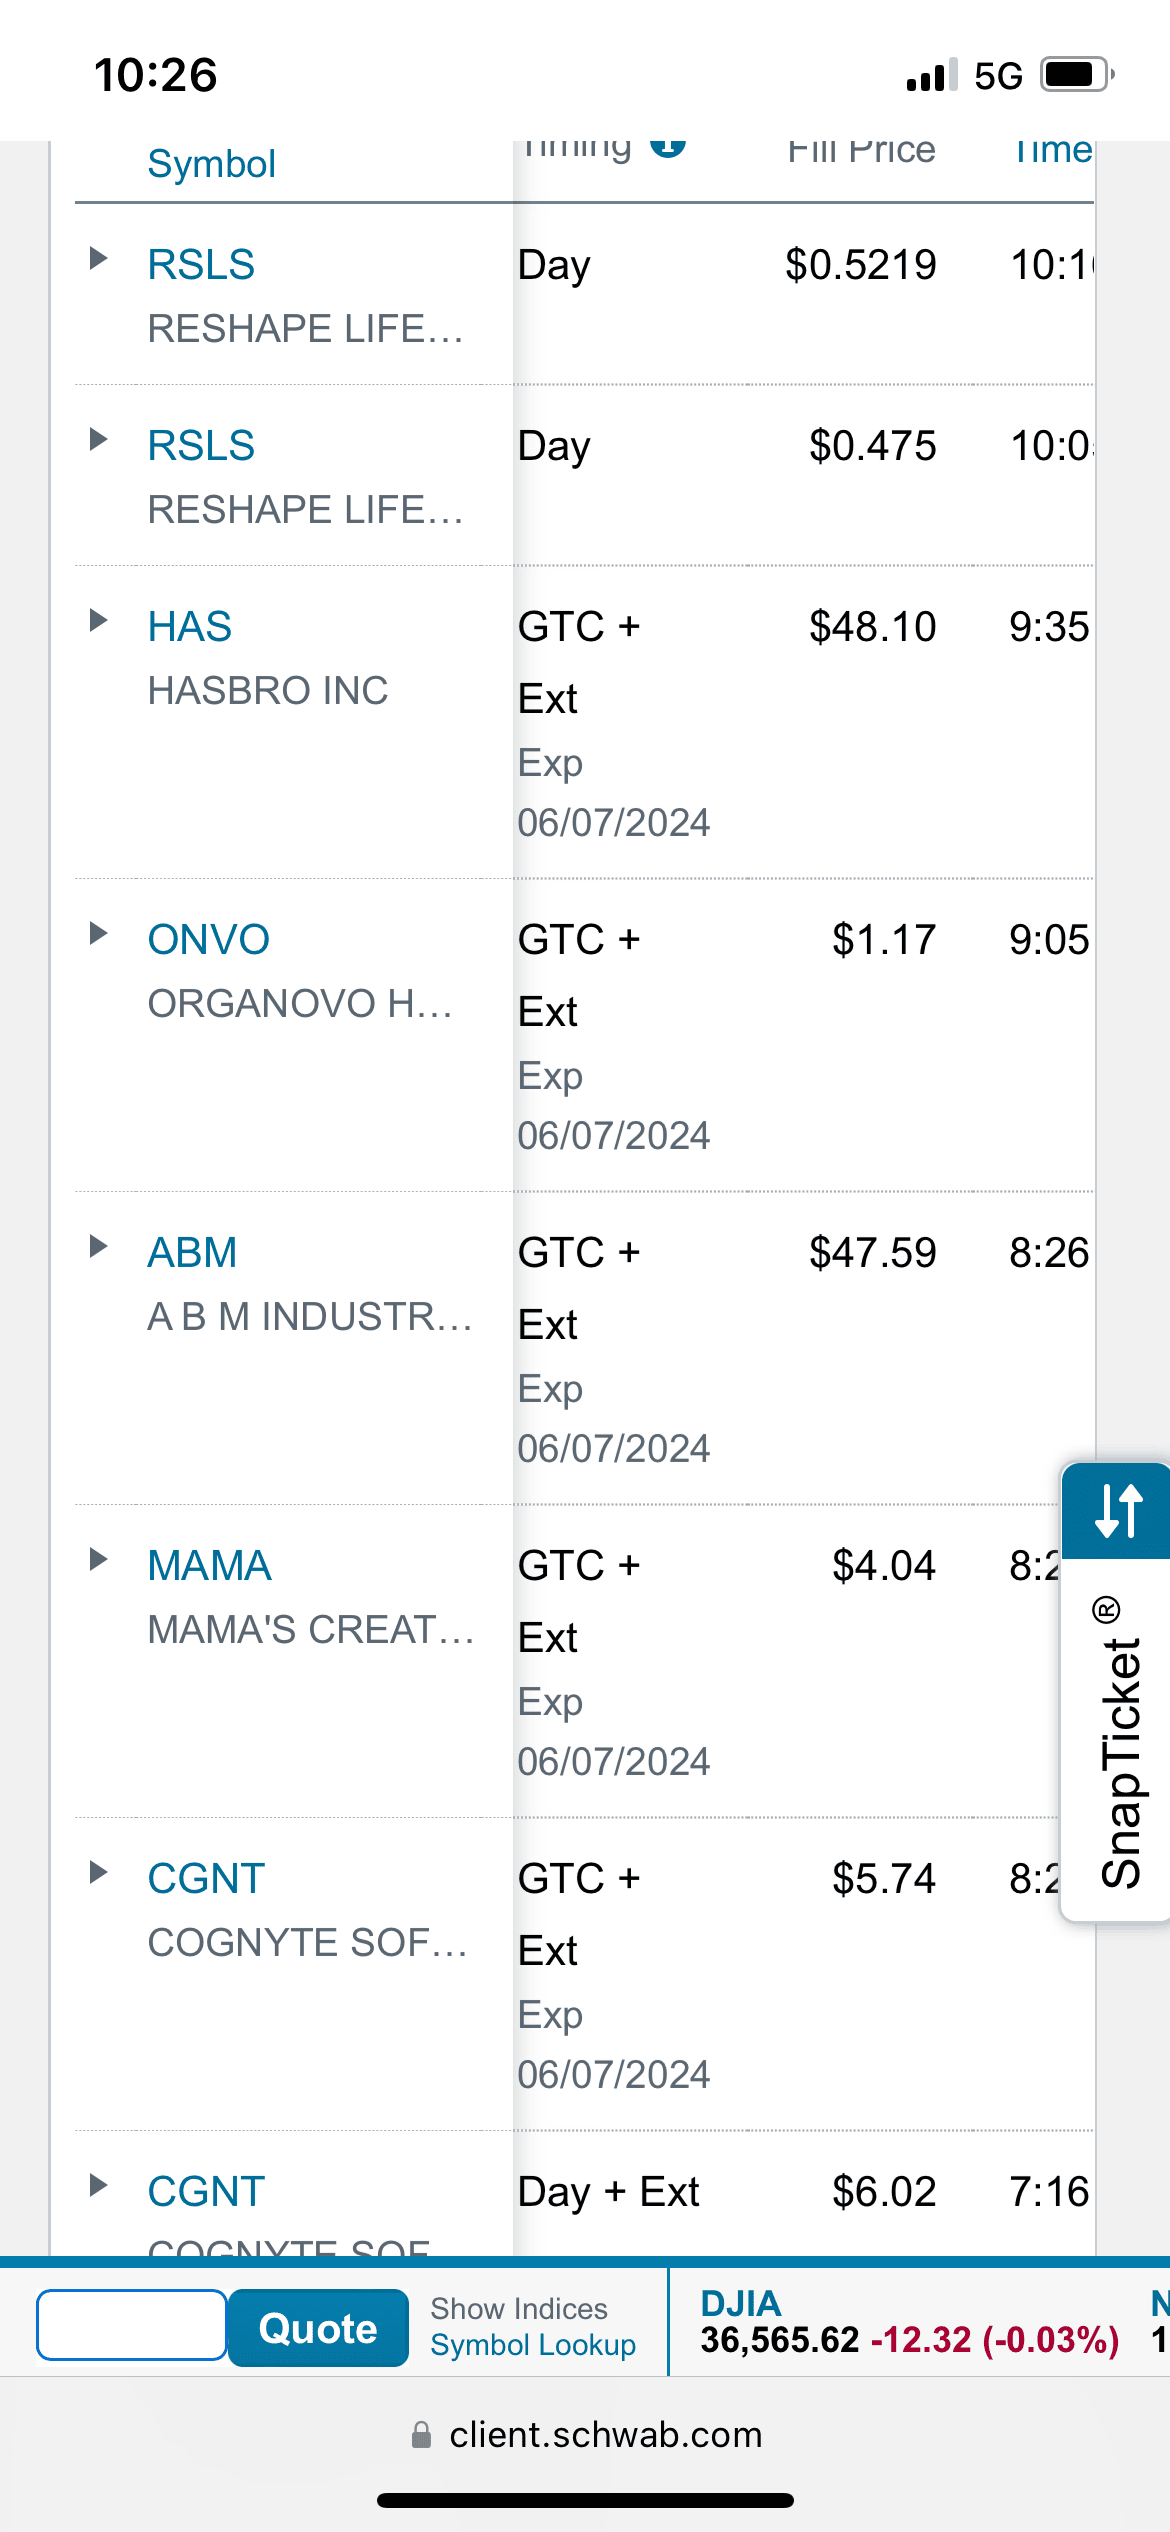Expand the HAS Hasbro order row
The width and height of the screenshot is (1170, 2532).
coord(98,621)
